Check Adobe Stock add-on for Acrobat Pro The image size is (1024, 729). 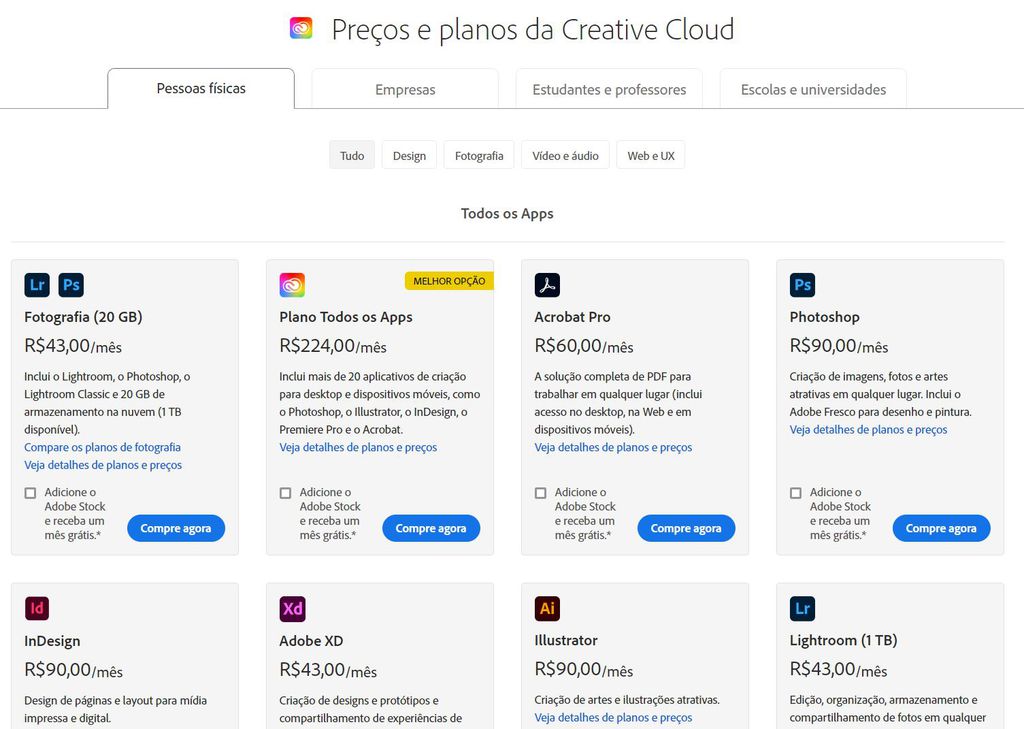[541, 493]
